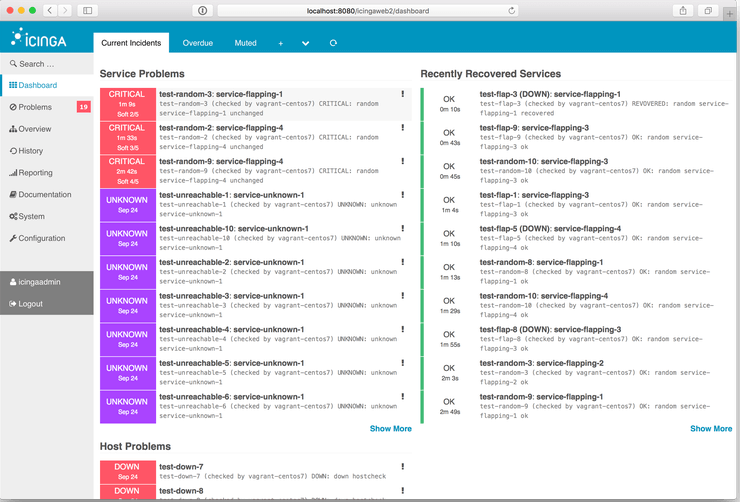Image resolution: width=740 pixels, height=502 pixels.
Task: Open test-unreachable-5: service-unknown-1
Action: 232,363
